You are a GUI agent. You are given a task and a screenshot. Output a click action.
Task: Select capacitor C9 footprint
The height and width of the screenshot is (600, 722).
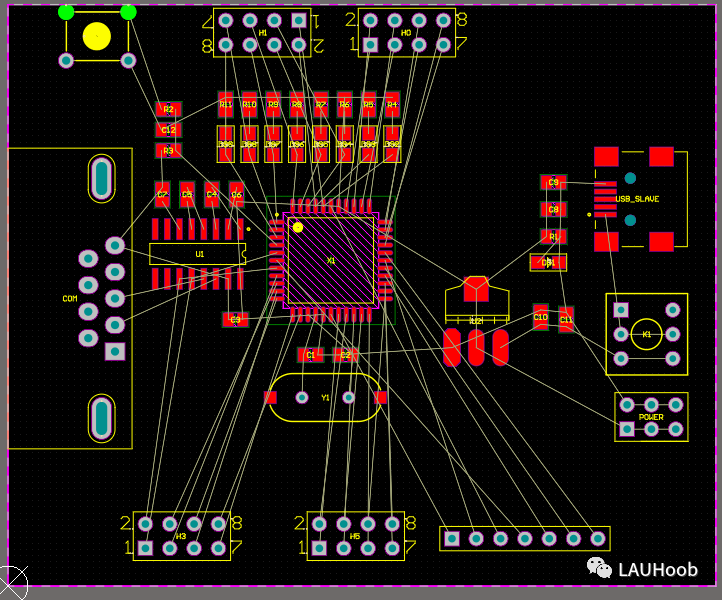click(553, 182)
